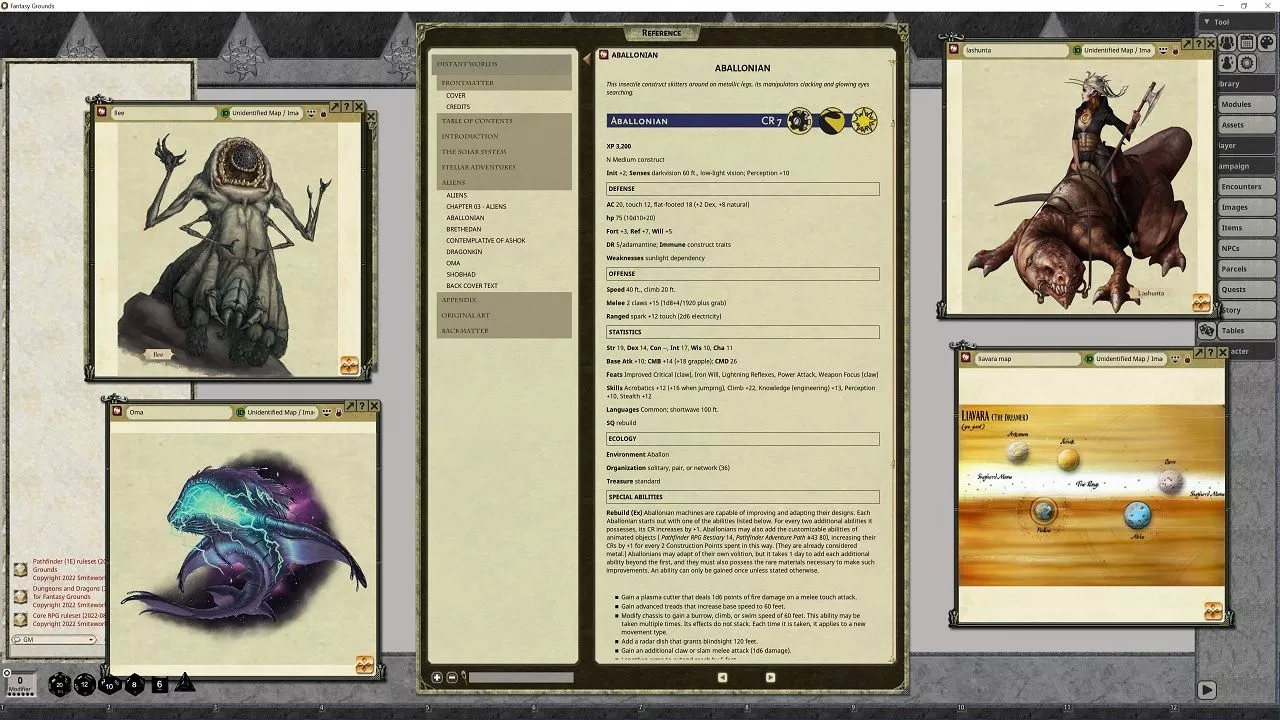
Task: Open image toolbar button in Oma window
Action: 365,664
